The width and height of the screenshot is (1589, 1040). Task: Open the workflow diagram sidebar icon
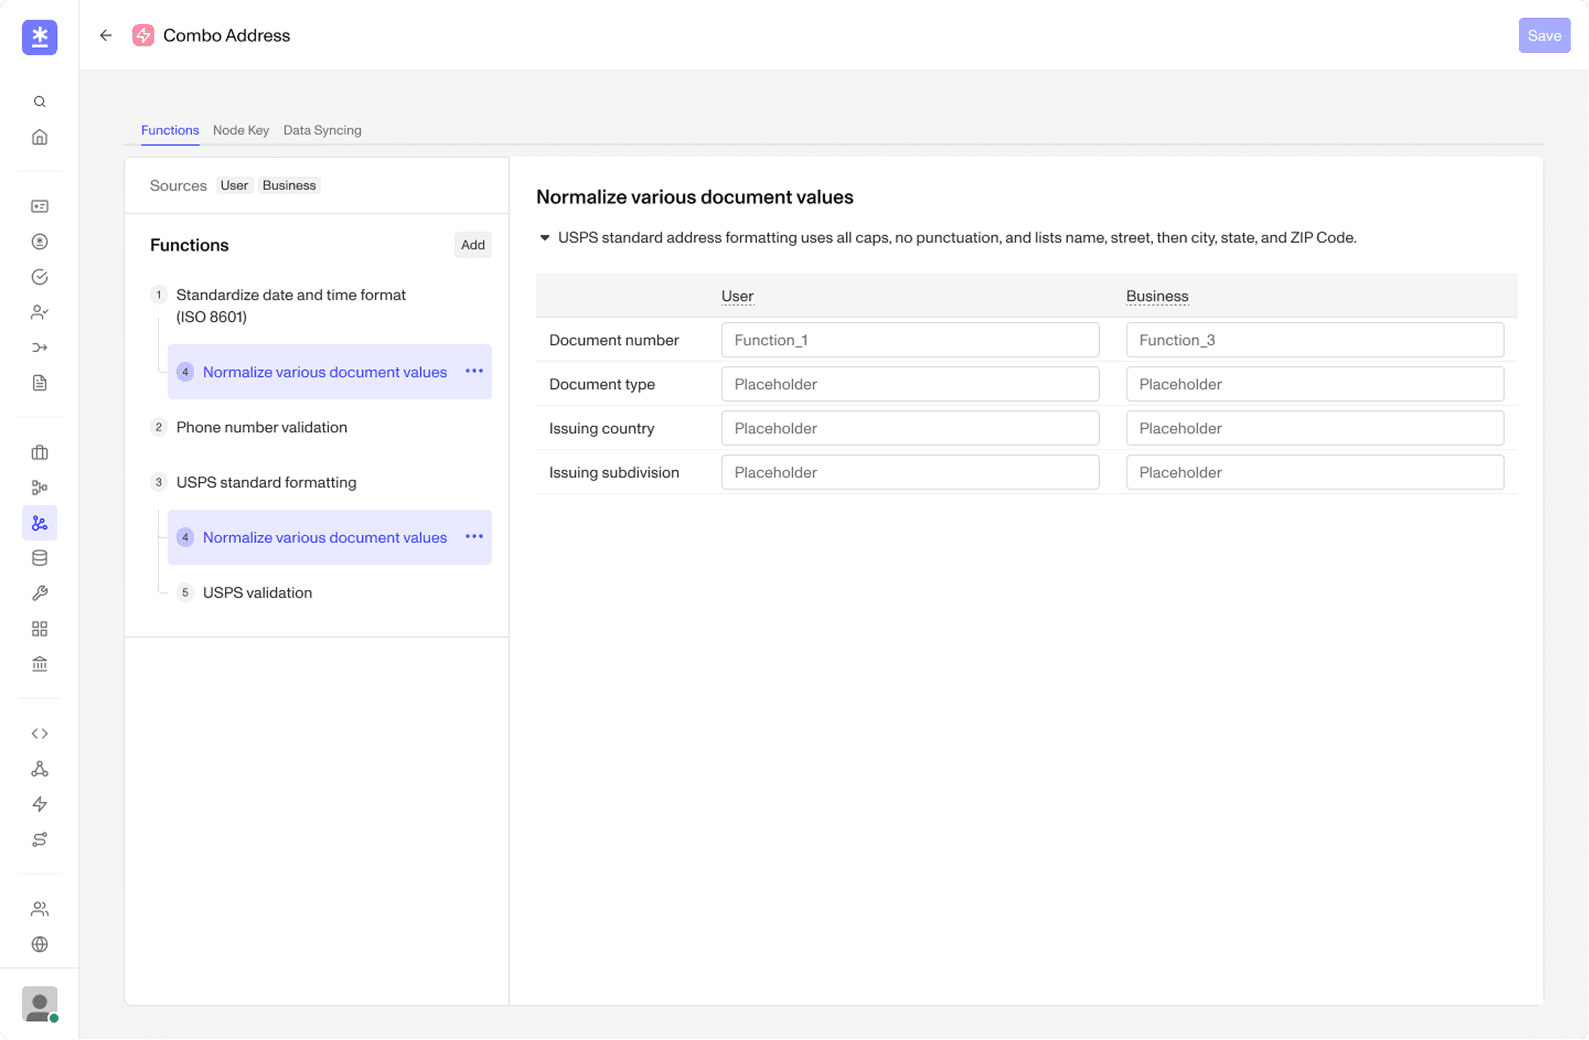[x=40, y=488]
